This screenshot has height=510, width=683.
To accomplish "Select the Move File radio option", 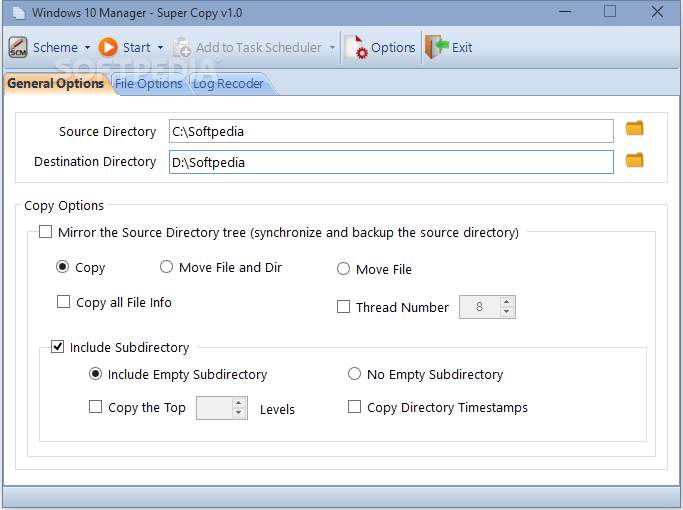I will [x=343, y=269].
